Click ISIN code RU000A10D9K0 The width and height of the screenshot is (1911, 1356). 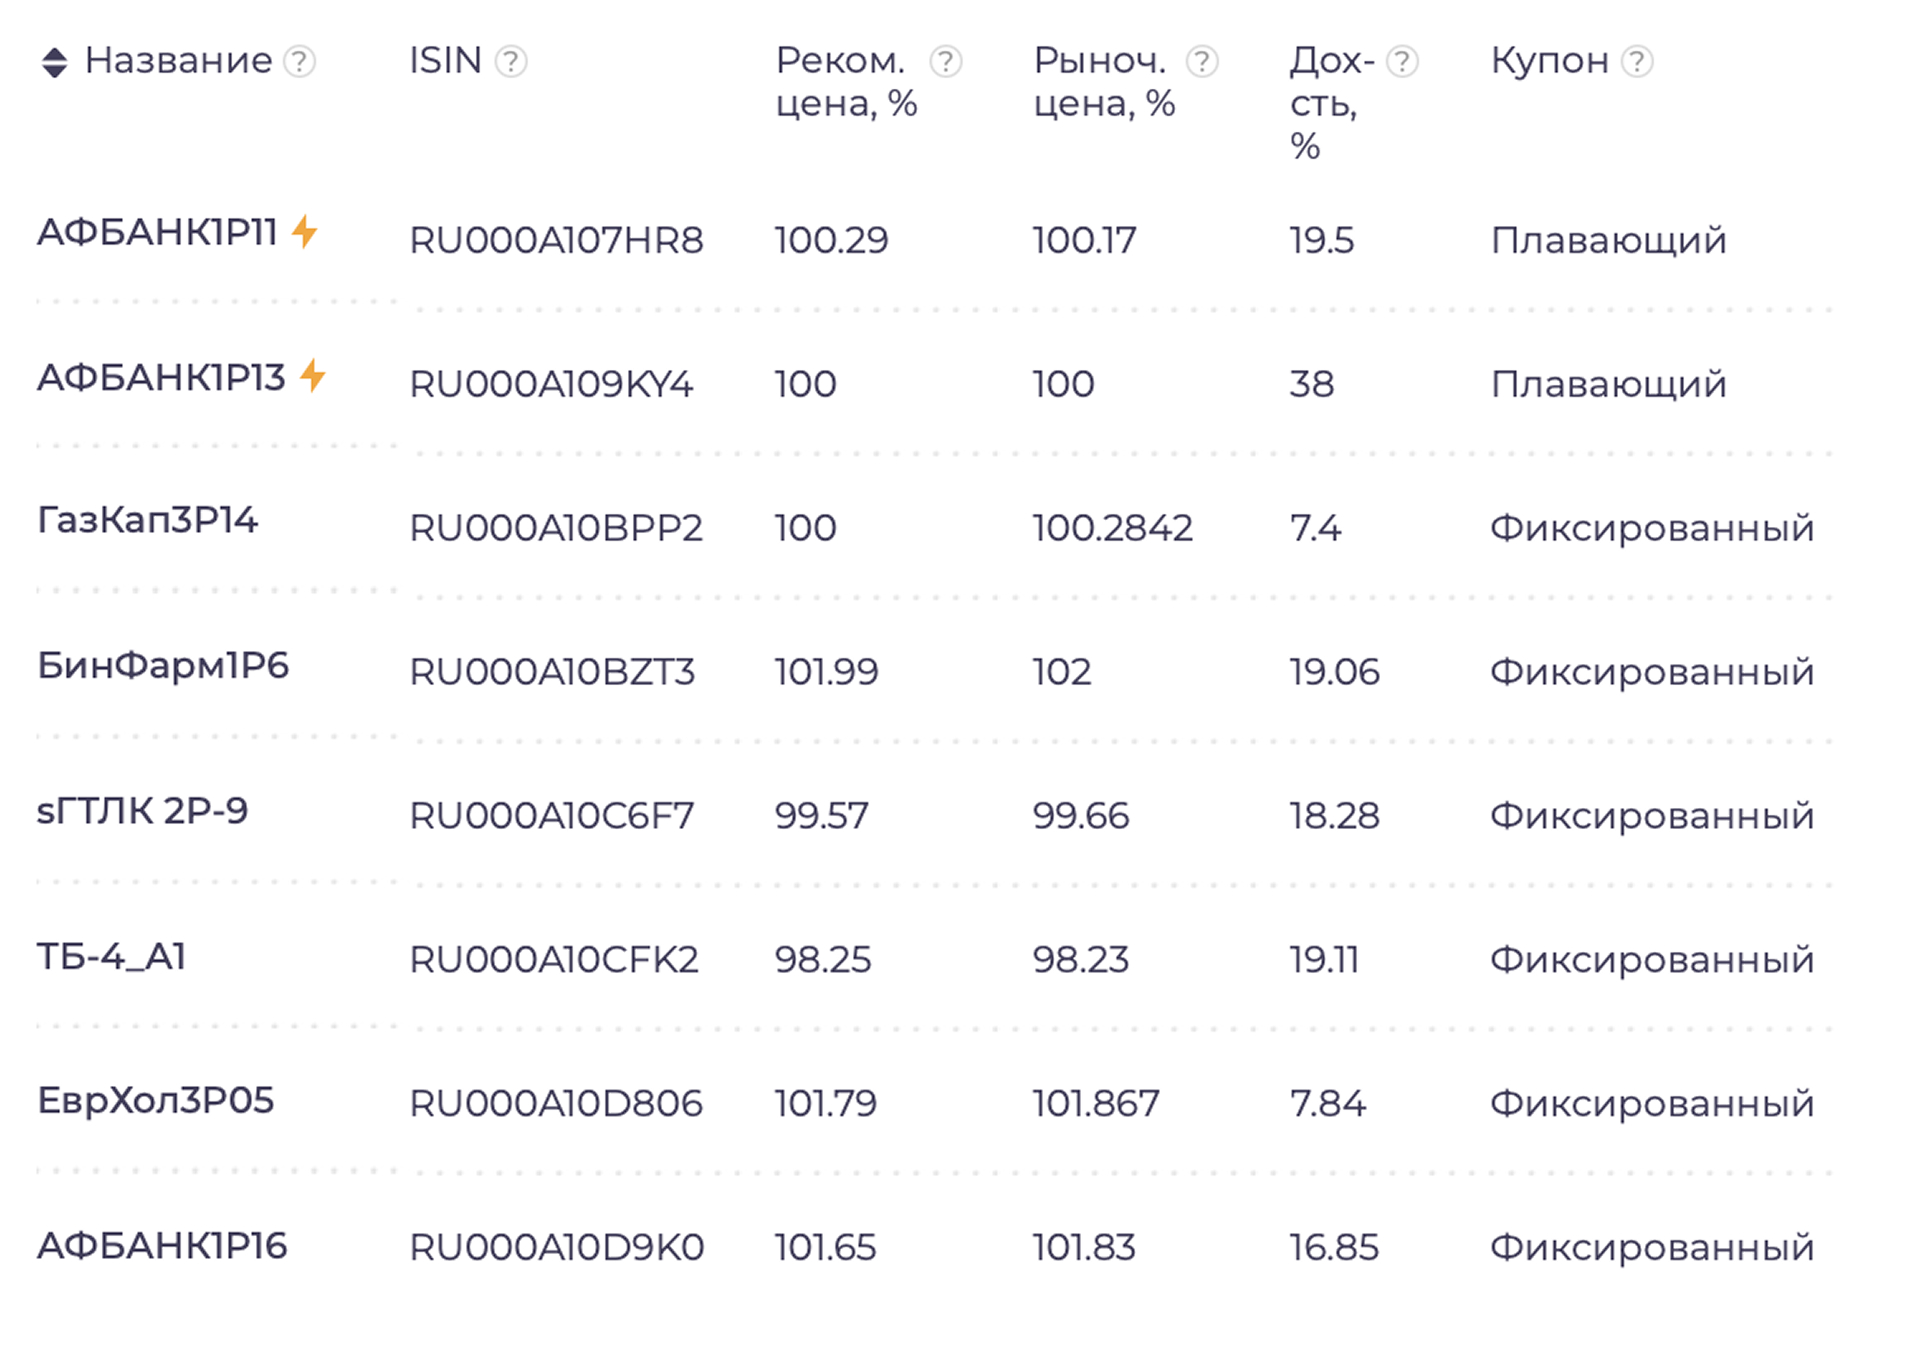pos(557,1248)
